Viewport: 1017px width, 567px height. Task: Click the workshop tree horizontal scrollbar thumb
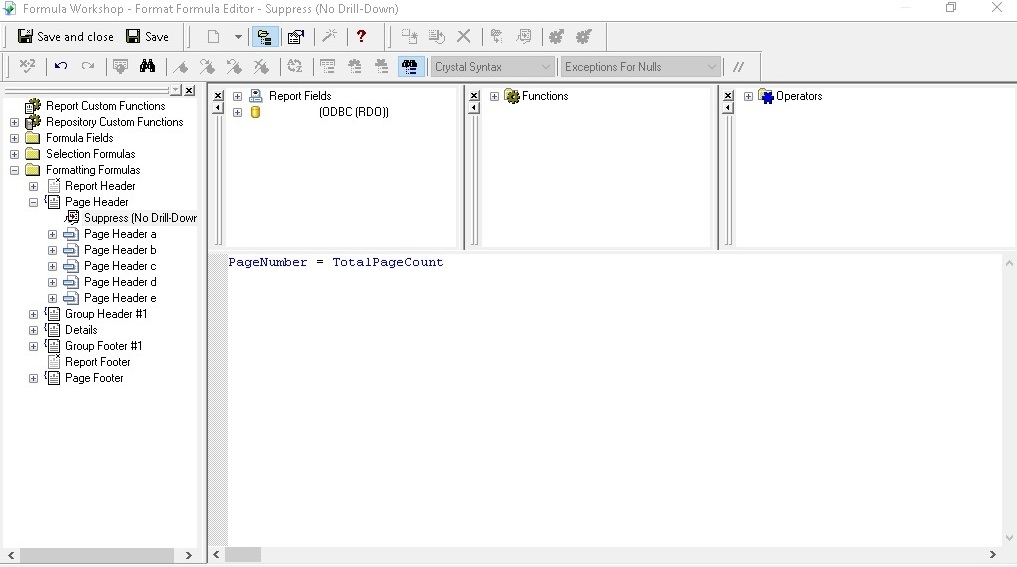(97, 555)
